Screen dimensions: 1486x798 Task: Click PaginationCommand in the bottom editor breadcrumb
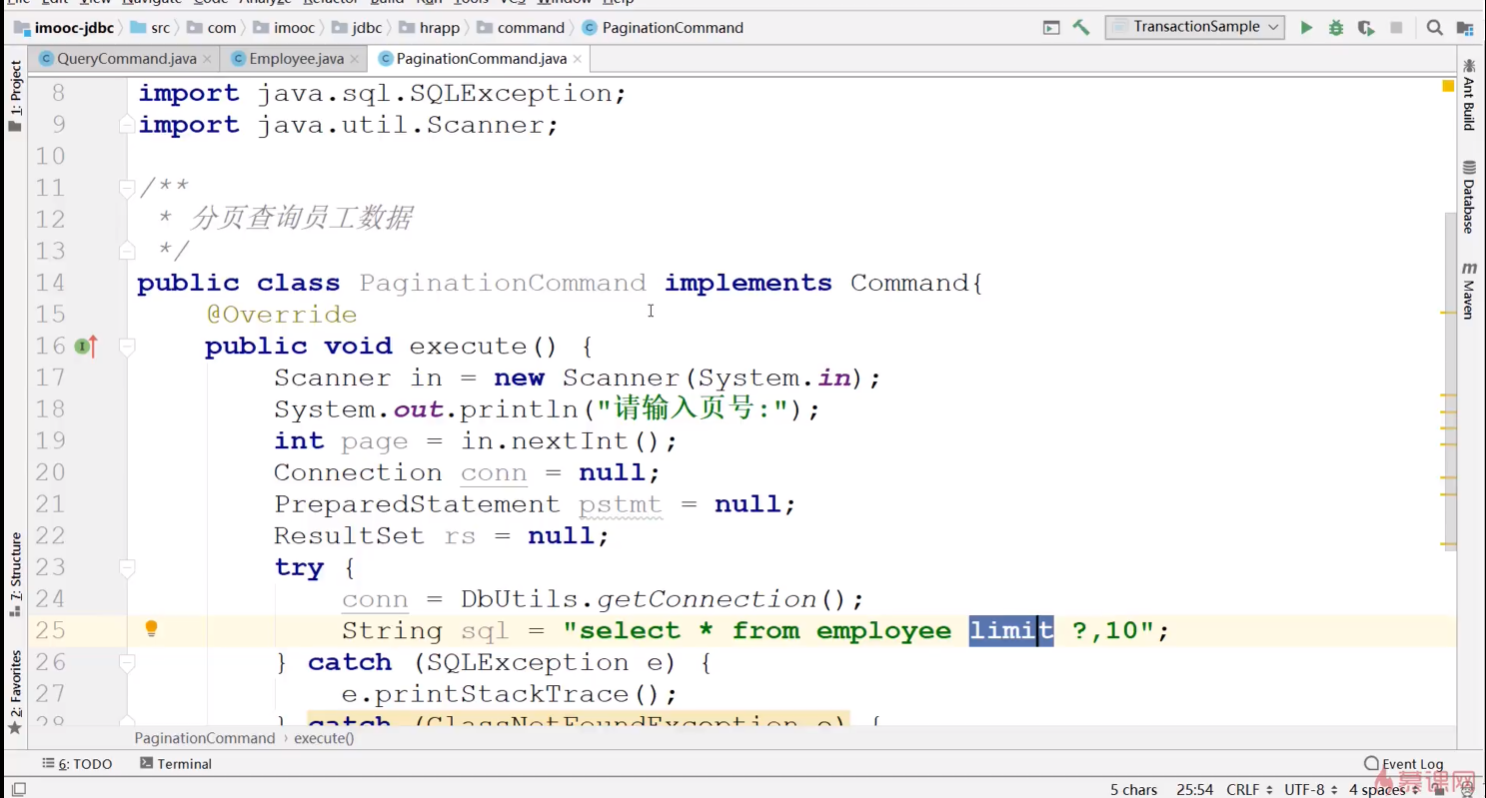[x=205, y=738]
